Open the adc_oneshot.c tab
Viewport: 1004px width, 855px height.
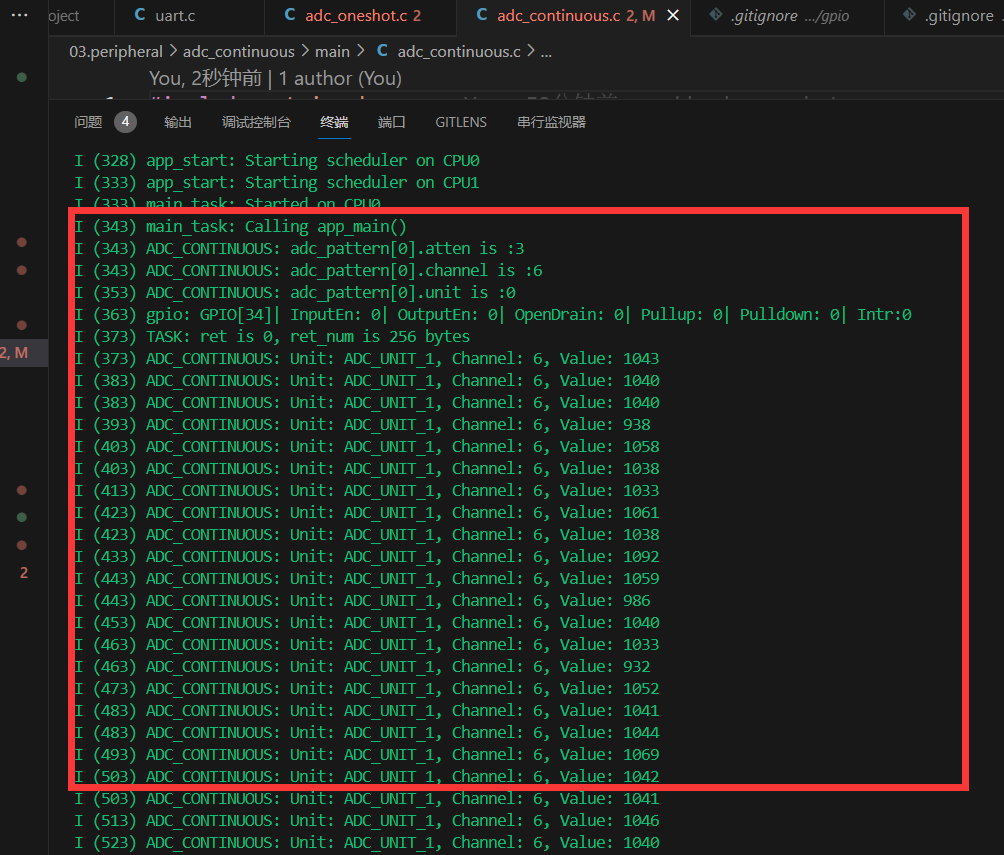pyautogui.click(x=356, y=15)
